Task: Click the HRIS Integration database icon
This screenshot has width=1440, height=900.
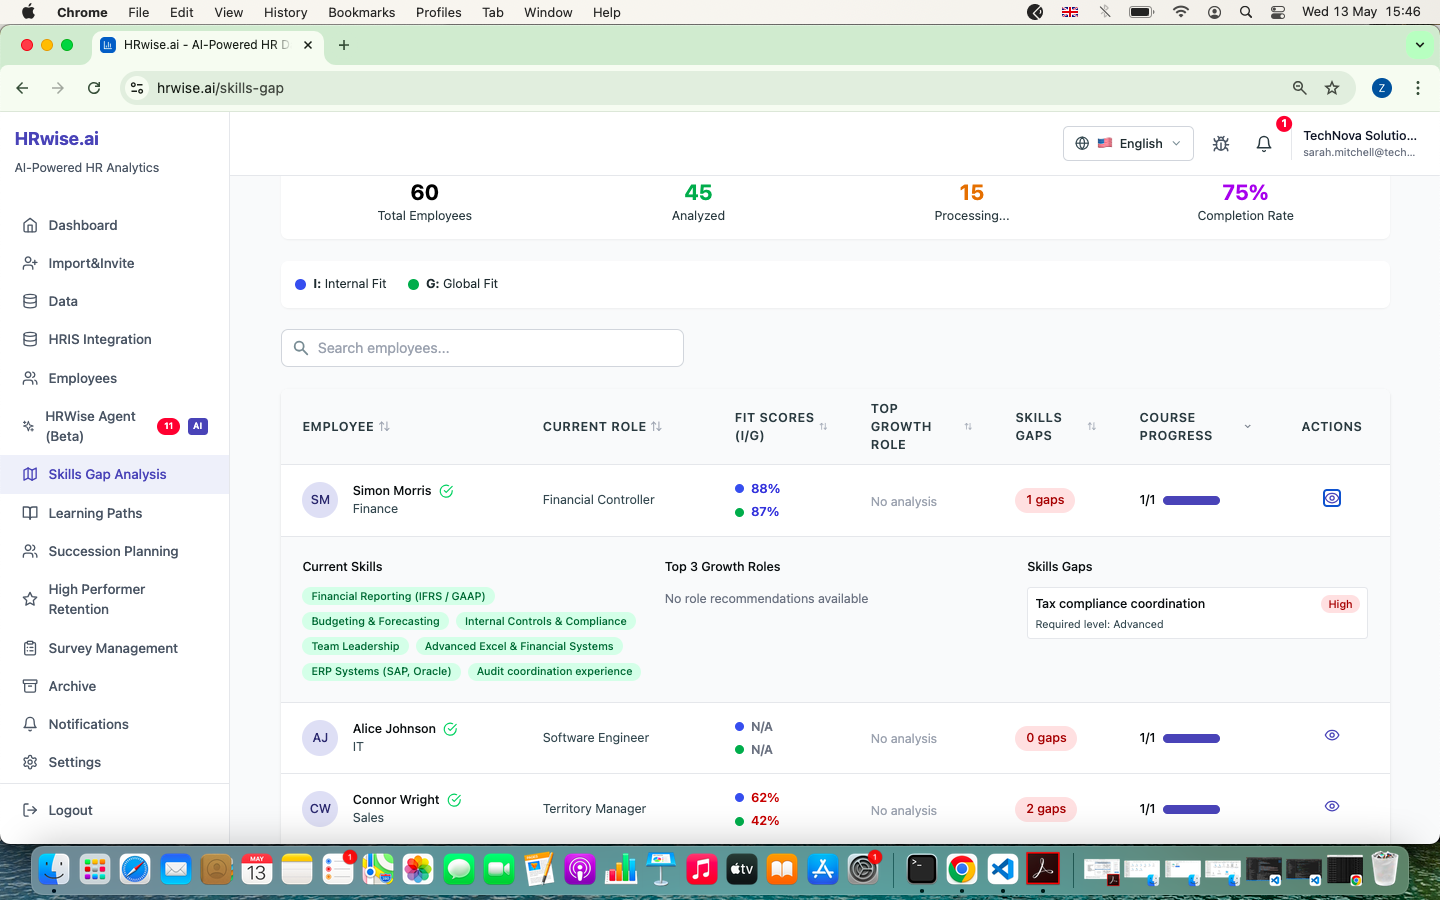Action: [30, 339]
